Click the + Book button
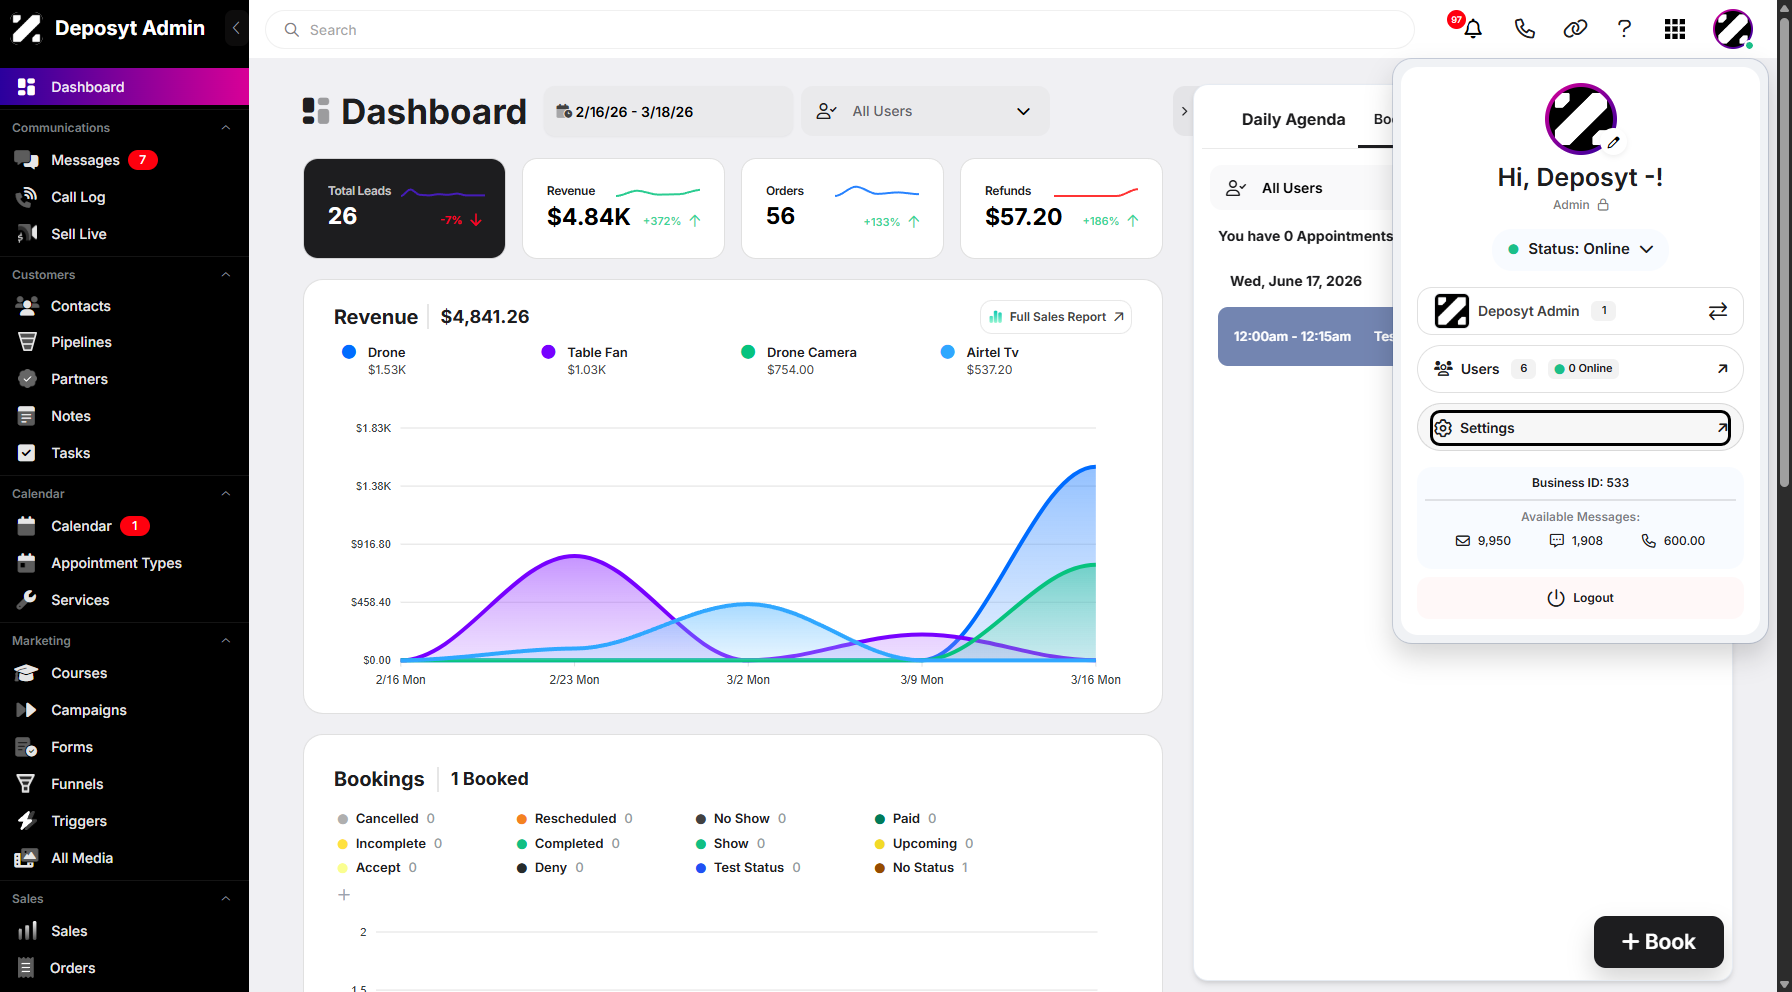Screen dimensions: 1792x992 tap(1658, 942)
